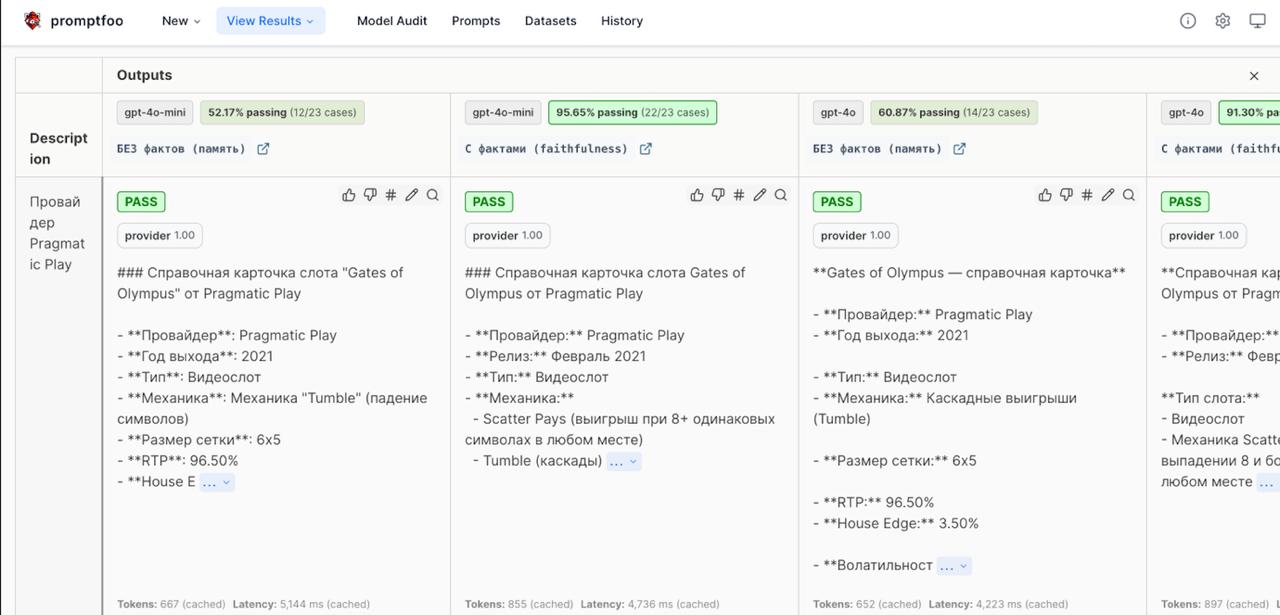Open the New dropdown menu
The image size is (1280, 615).
181,21
